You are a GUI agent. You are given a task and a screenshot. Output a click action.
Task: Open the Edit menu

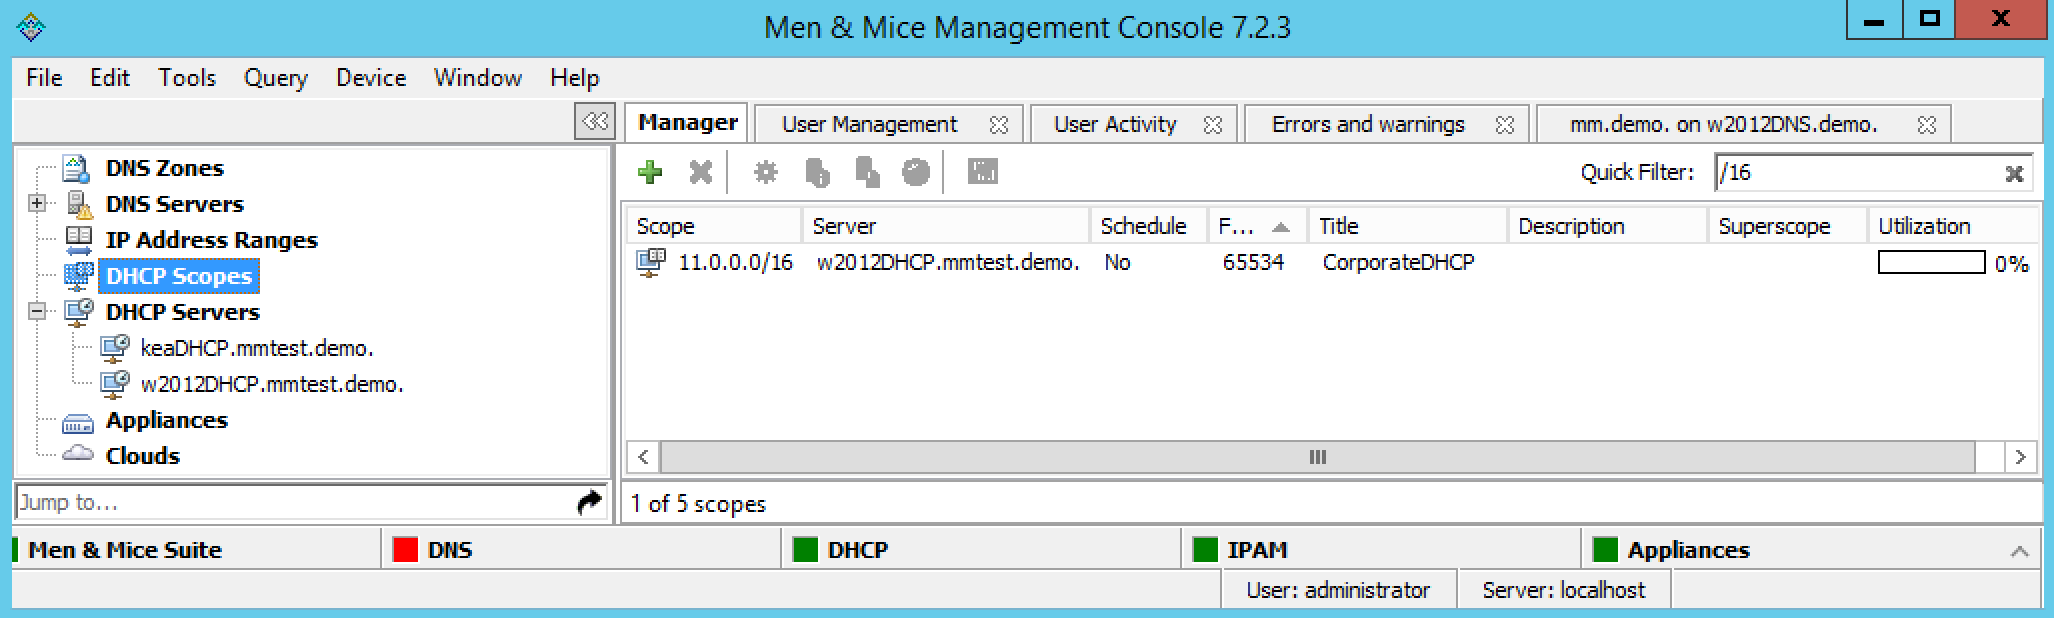point(110,78)
